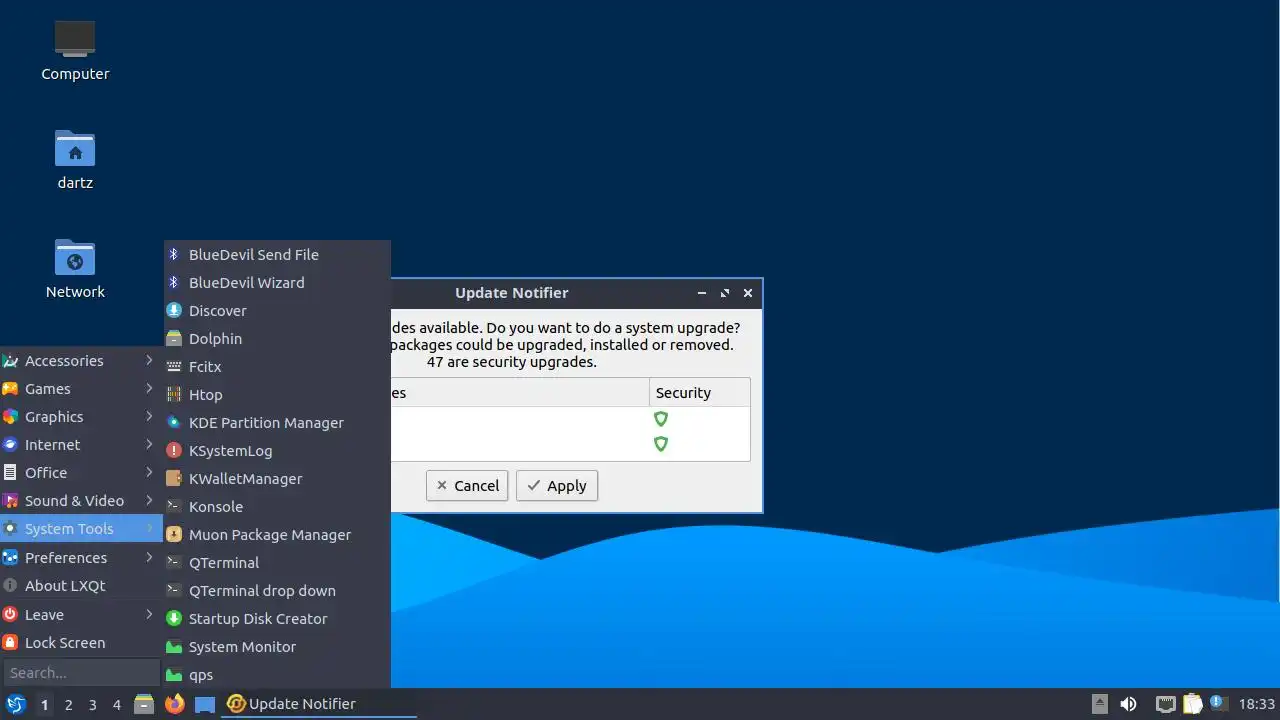Launch Startup Disk Creator
Screen dimensions: 1280x720
pos(277,618)
